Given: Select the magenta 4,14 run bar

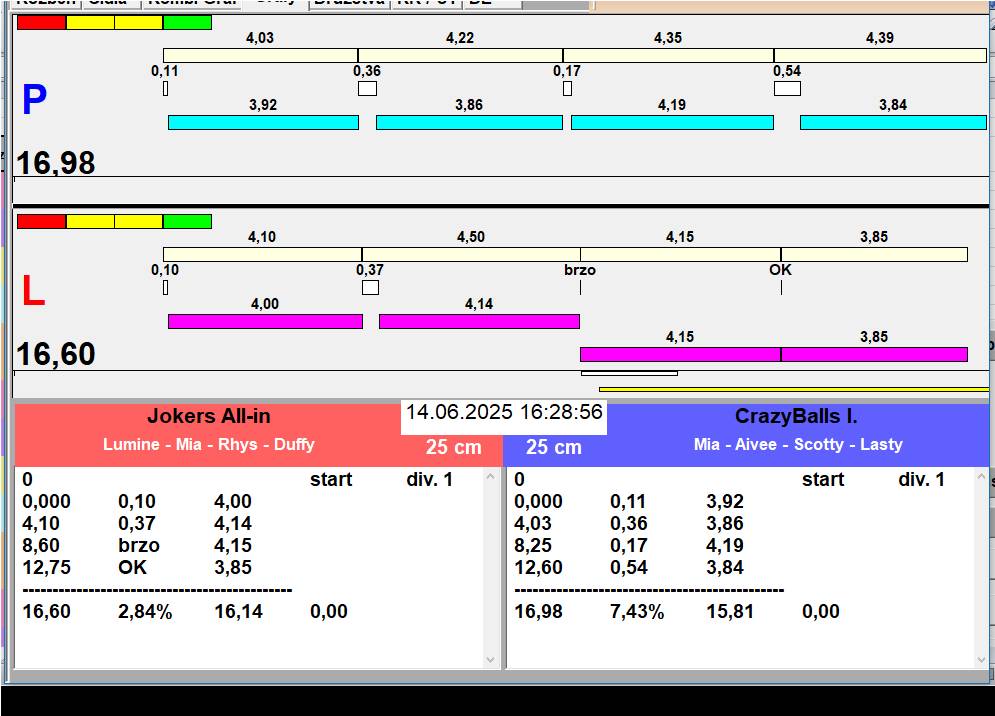Looking at the screenshot, I should click(x=478, y=321).
